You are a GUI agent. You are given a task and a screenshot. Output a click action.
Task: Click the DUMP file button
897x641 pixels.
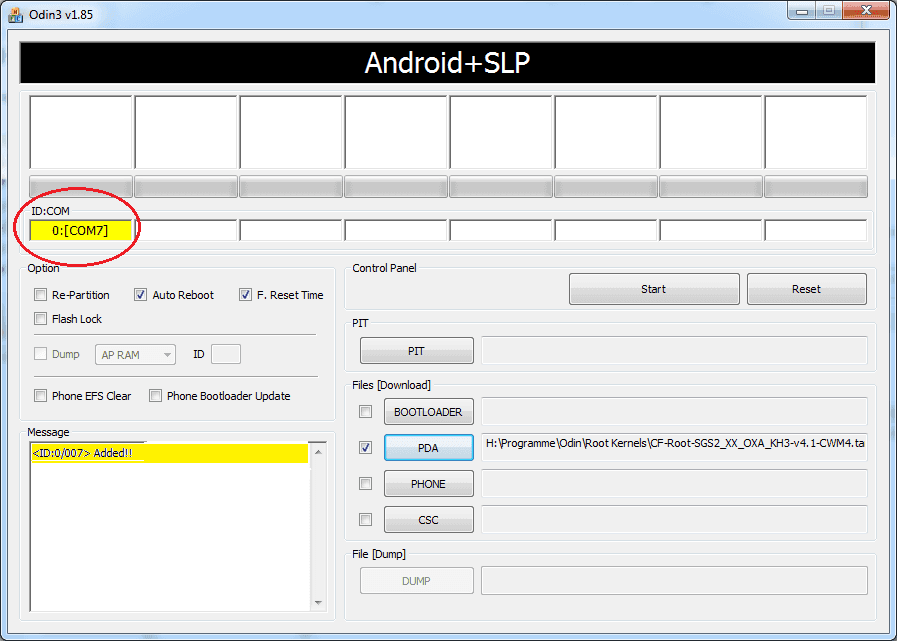click(x=416, y=581)
